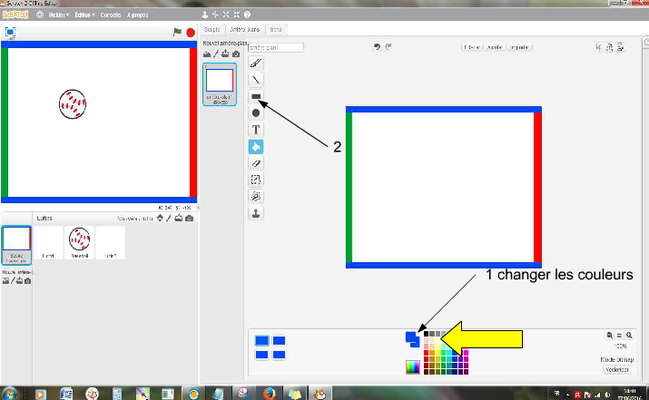Upload sprite from file icon
649x400 pixels.
click(x=178, y=218)
